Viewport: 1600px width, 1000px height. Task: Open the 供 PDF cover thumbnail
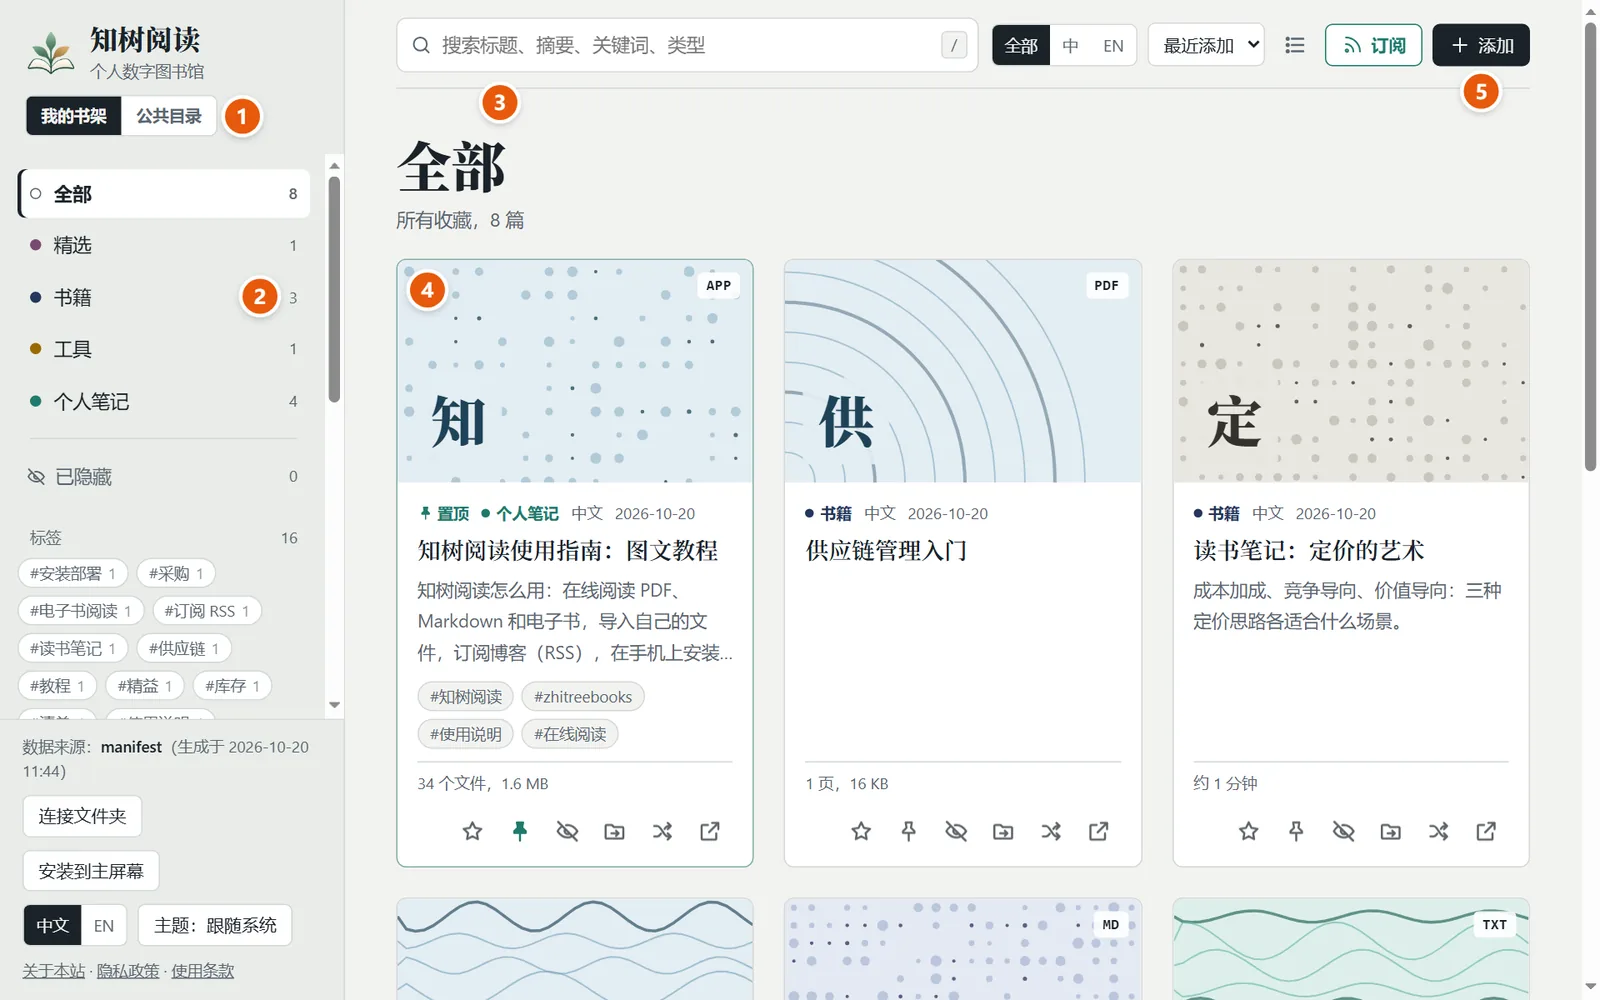point(963,371)
